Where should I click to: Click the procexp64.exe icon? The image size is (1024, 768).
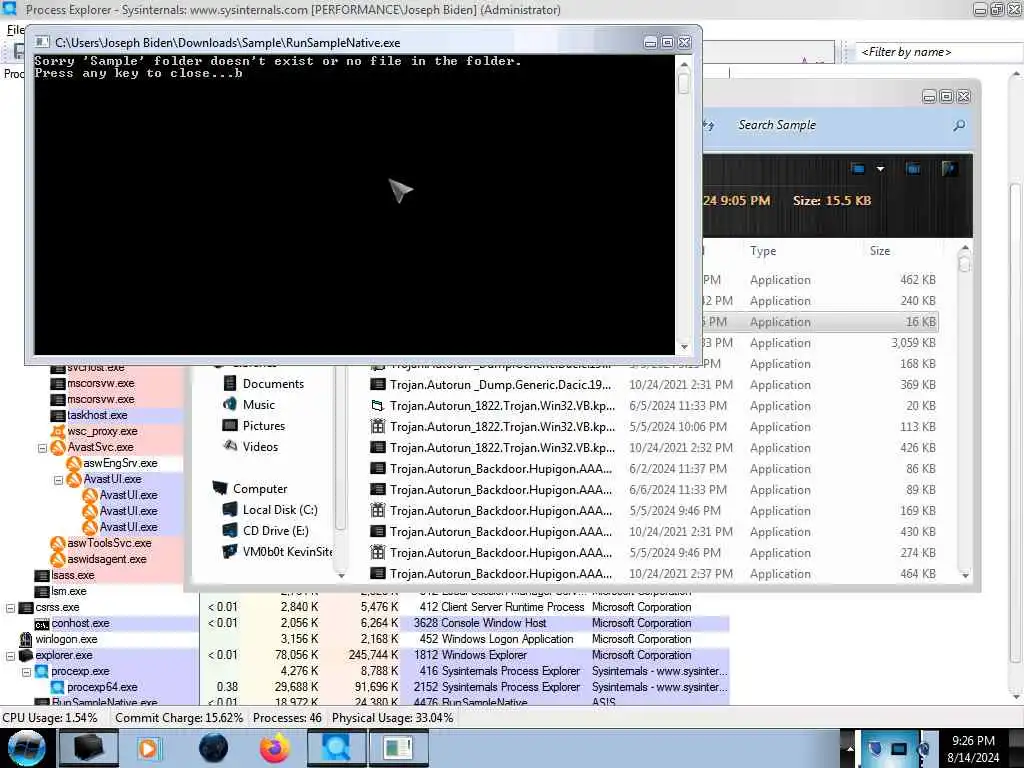(x=57, y=687)
